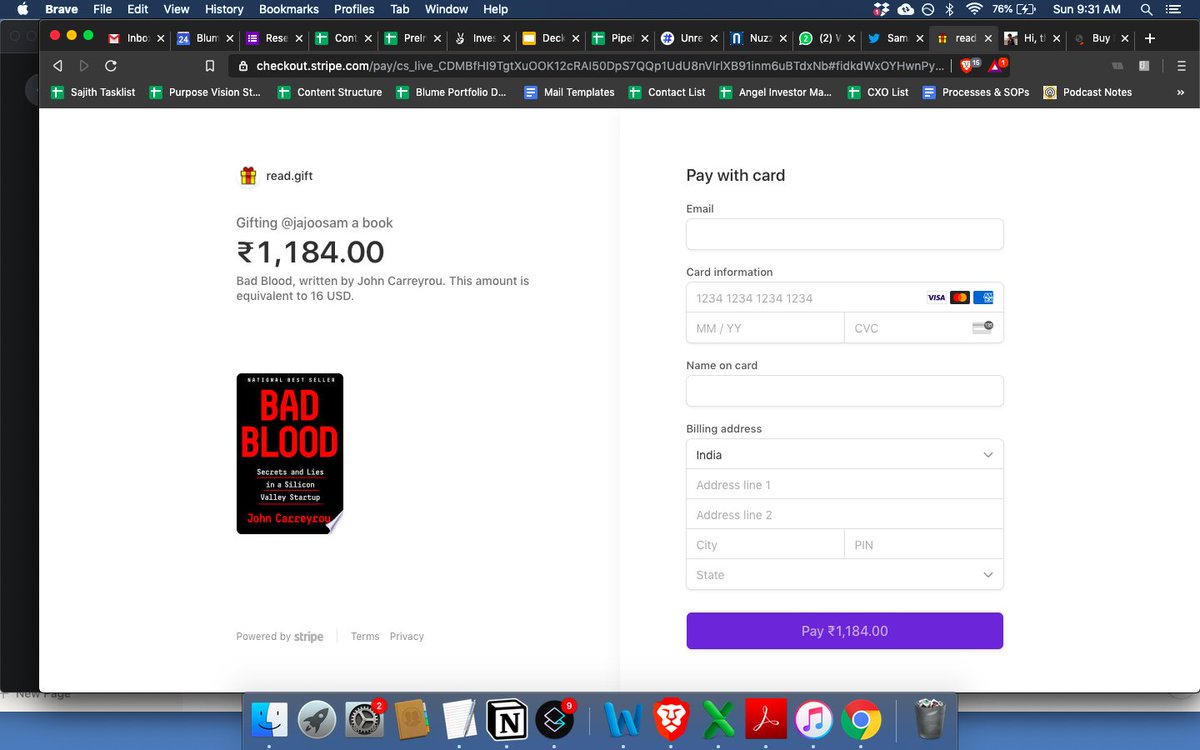Show more bookmarks via the double chevron
This screenshot has width=1200, height=750.
(1180, 92)
